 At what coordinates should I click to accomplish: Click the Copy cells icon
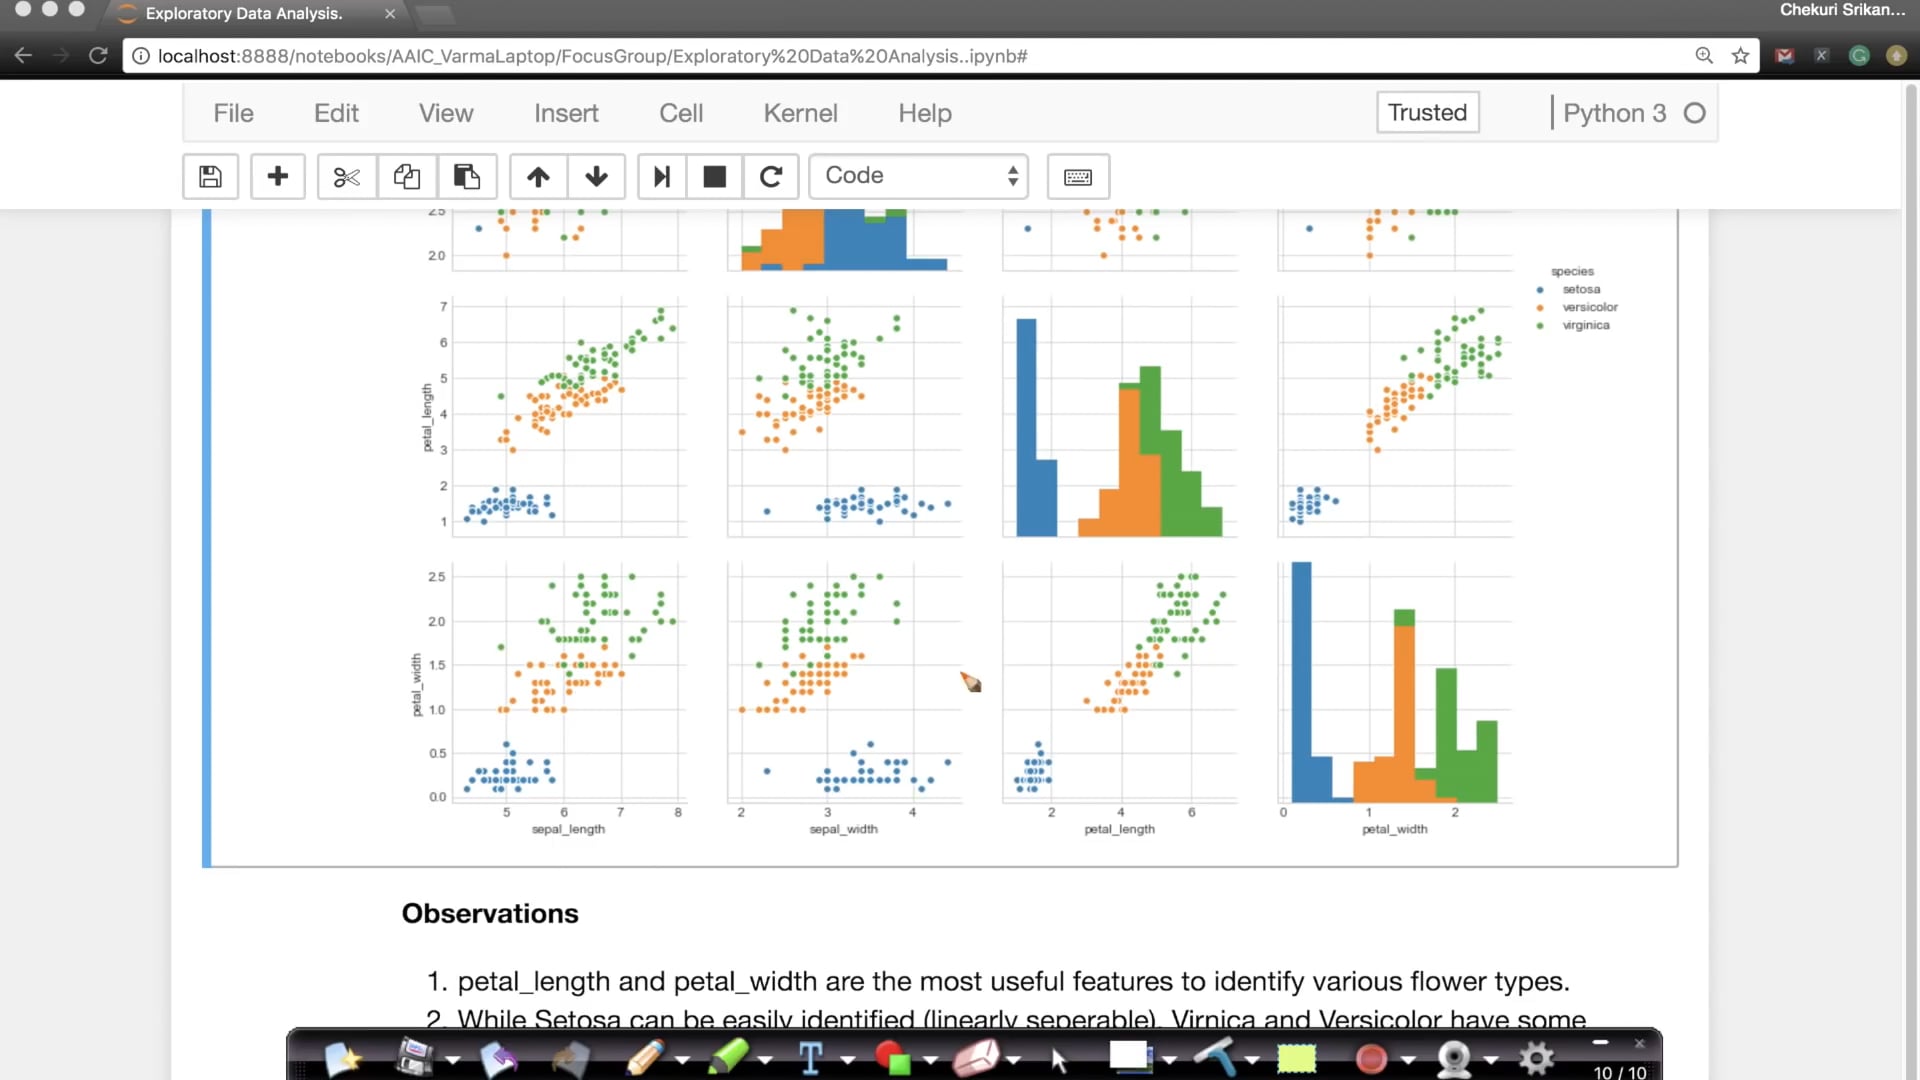406,175
